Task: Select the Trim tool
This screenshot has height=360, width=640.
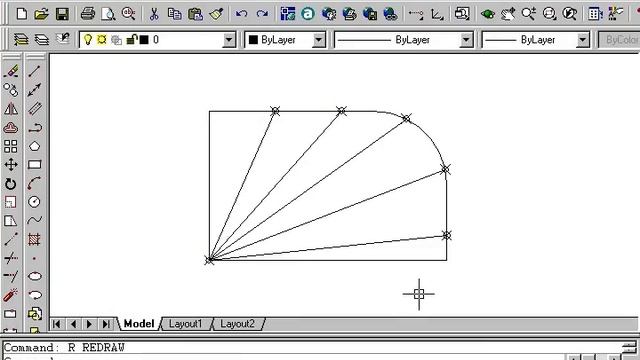Action: point(11,258)
